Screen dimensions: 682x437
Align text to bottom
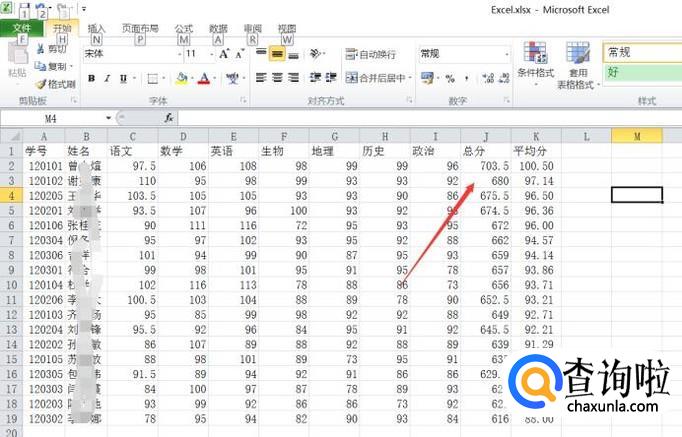click(294, 54)
